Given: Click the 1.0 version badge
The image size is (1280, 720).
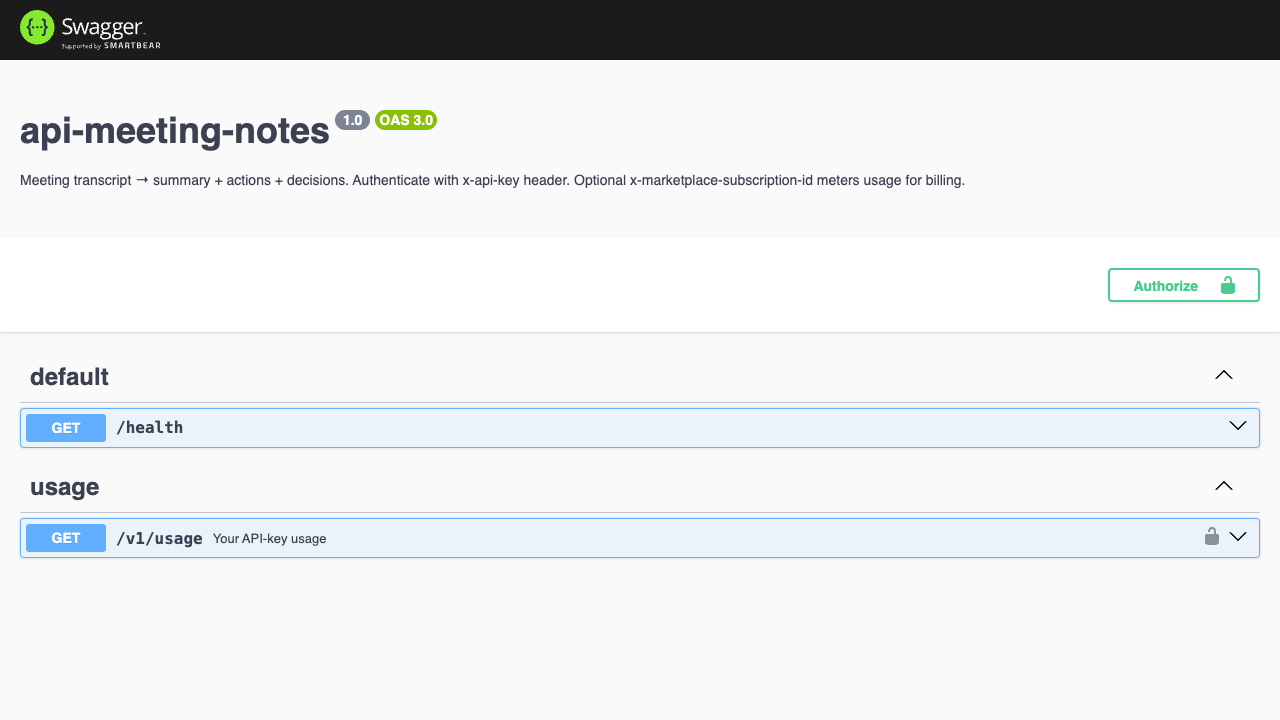Looking at the screenshot, I should pos(352,120).
